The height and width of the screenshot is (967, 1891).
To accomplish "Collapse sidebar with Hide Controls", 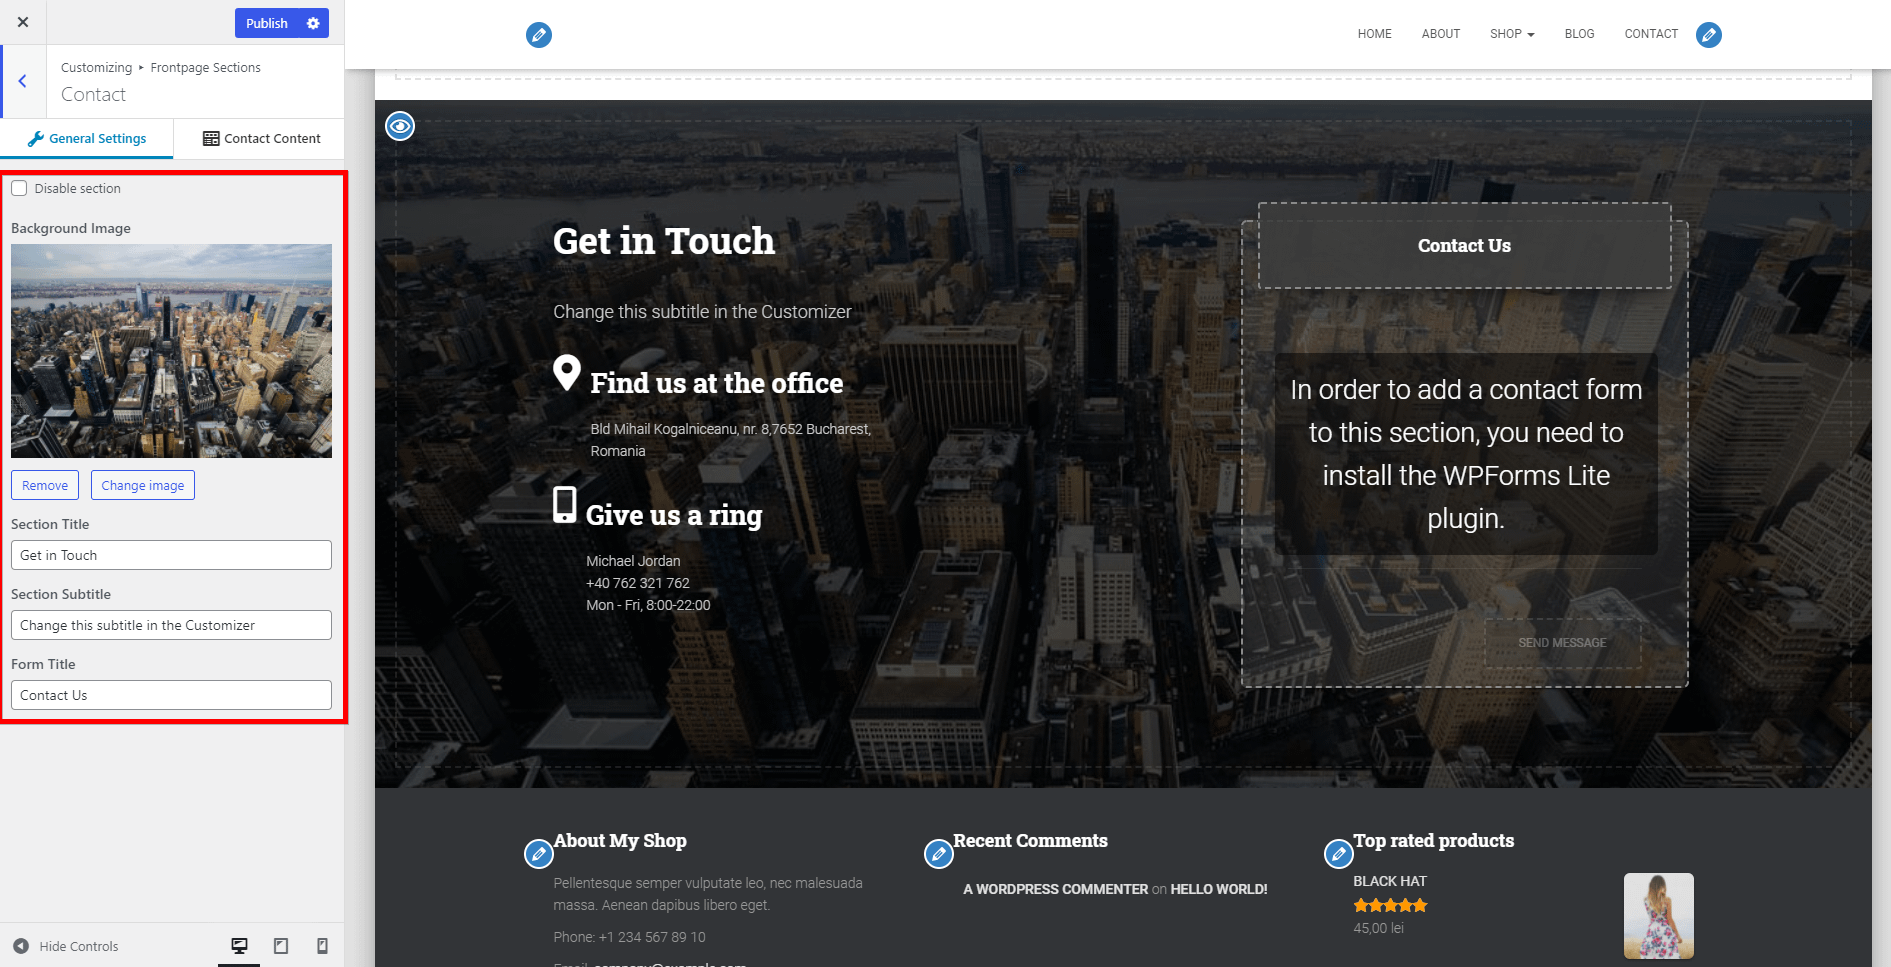I will [66, 946].
